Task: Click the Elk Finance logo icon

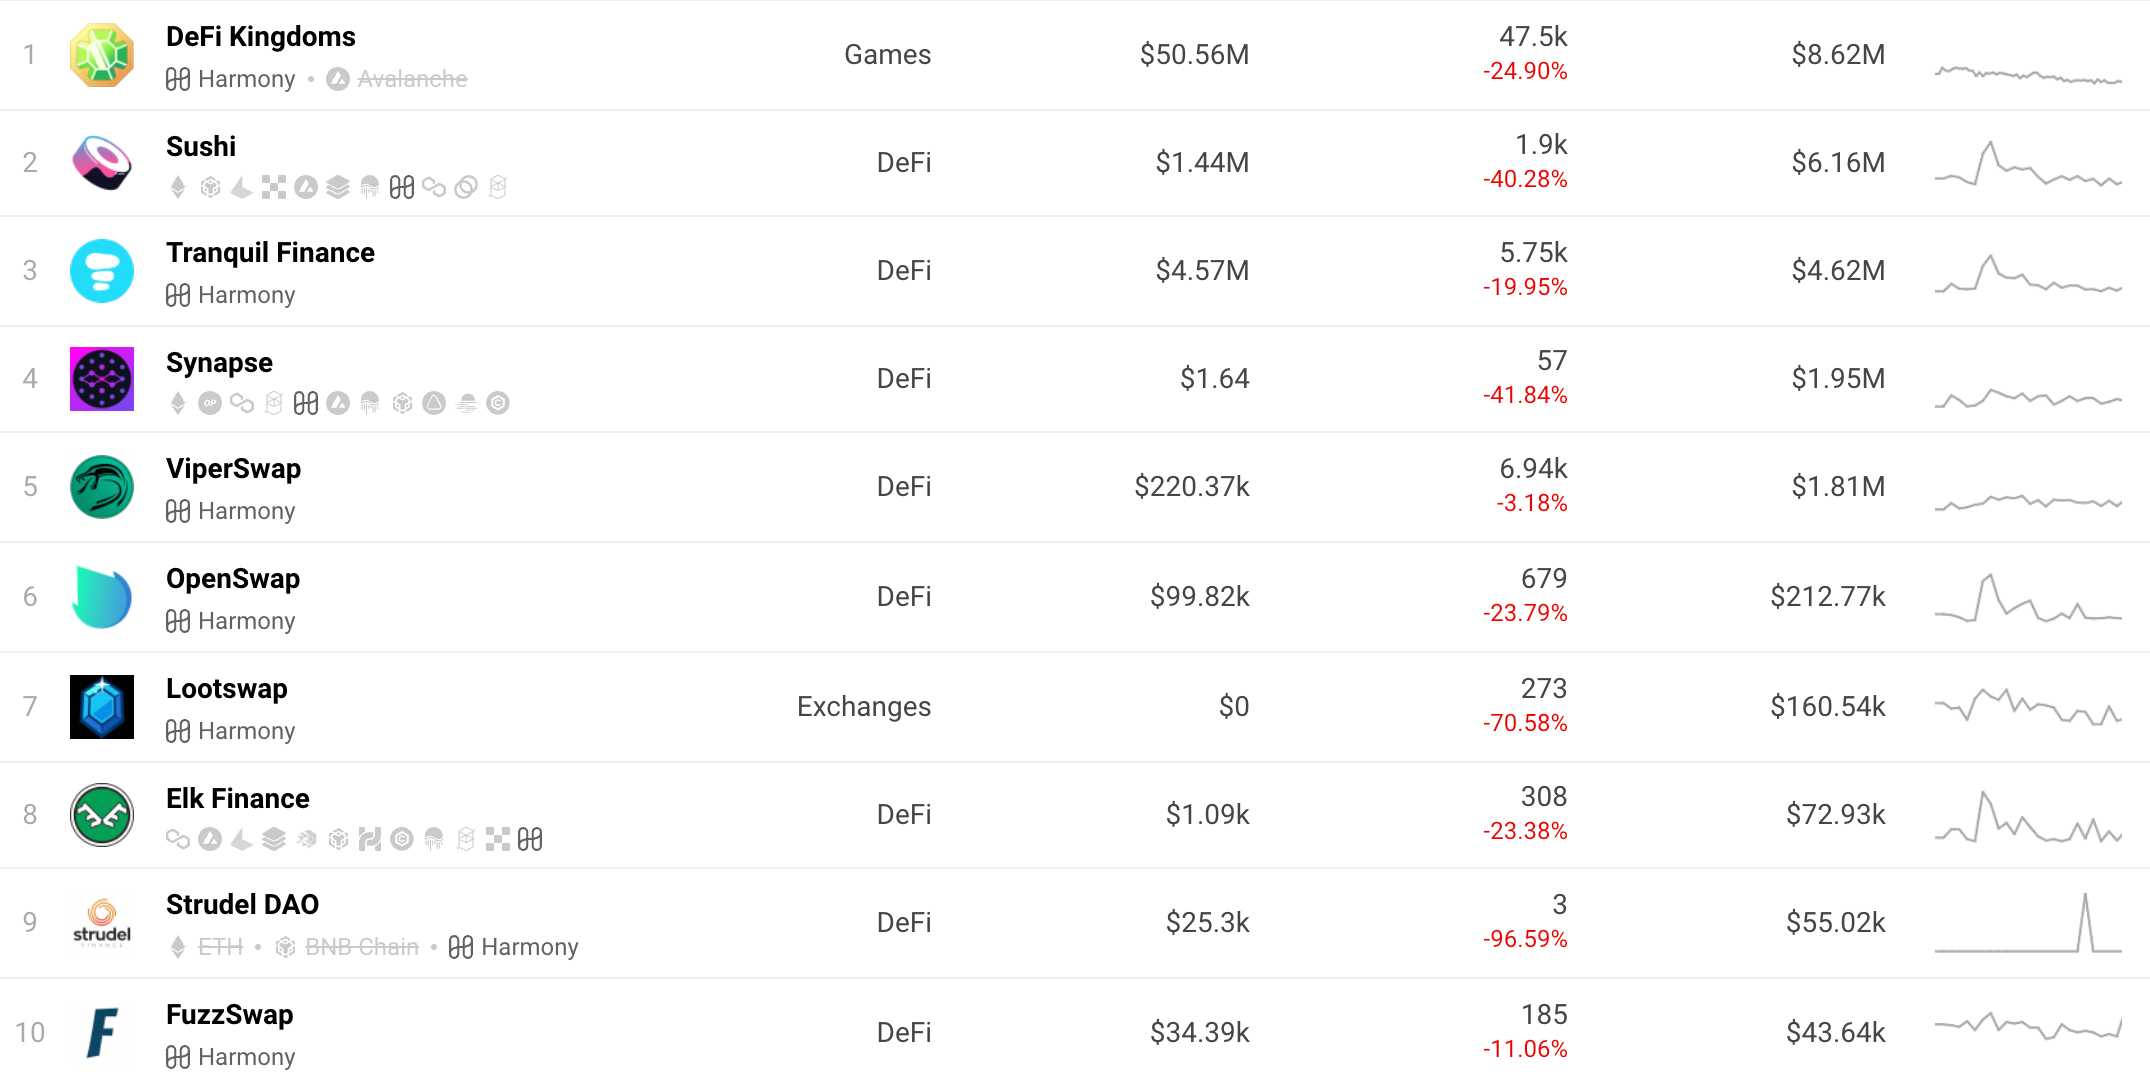Action: tap(101, 815)
